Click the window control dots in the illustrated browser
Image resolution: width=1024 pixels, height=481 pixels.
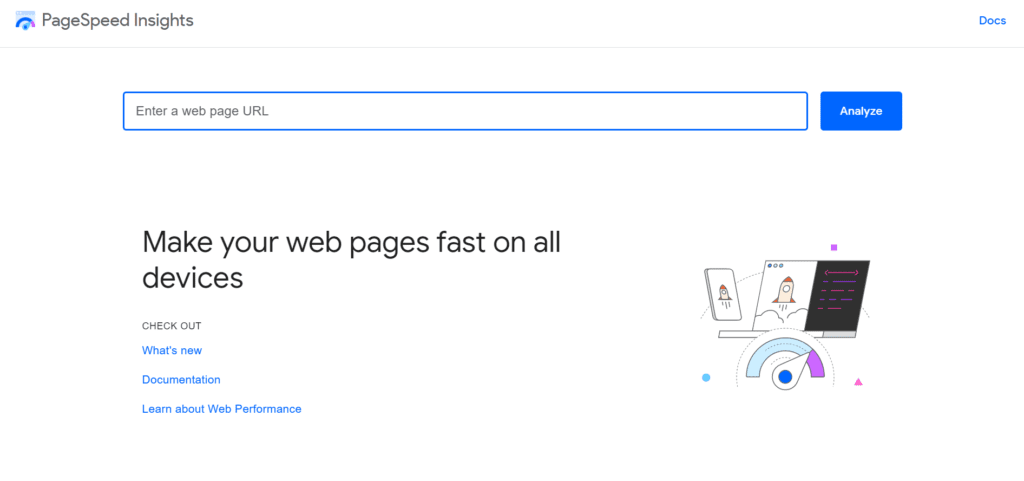point(775,266)
